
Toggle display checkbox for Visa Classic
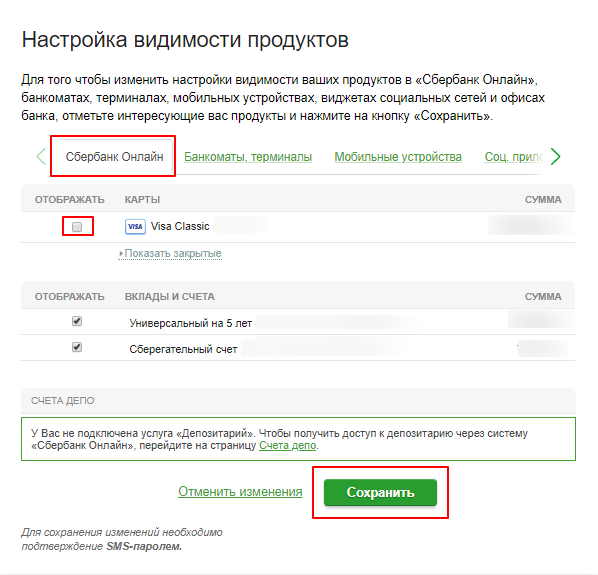pos(77,227)
